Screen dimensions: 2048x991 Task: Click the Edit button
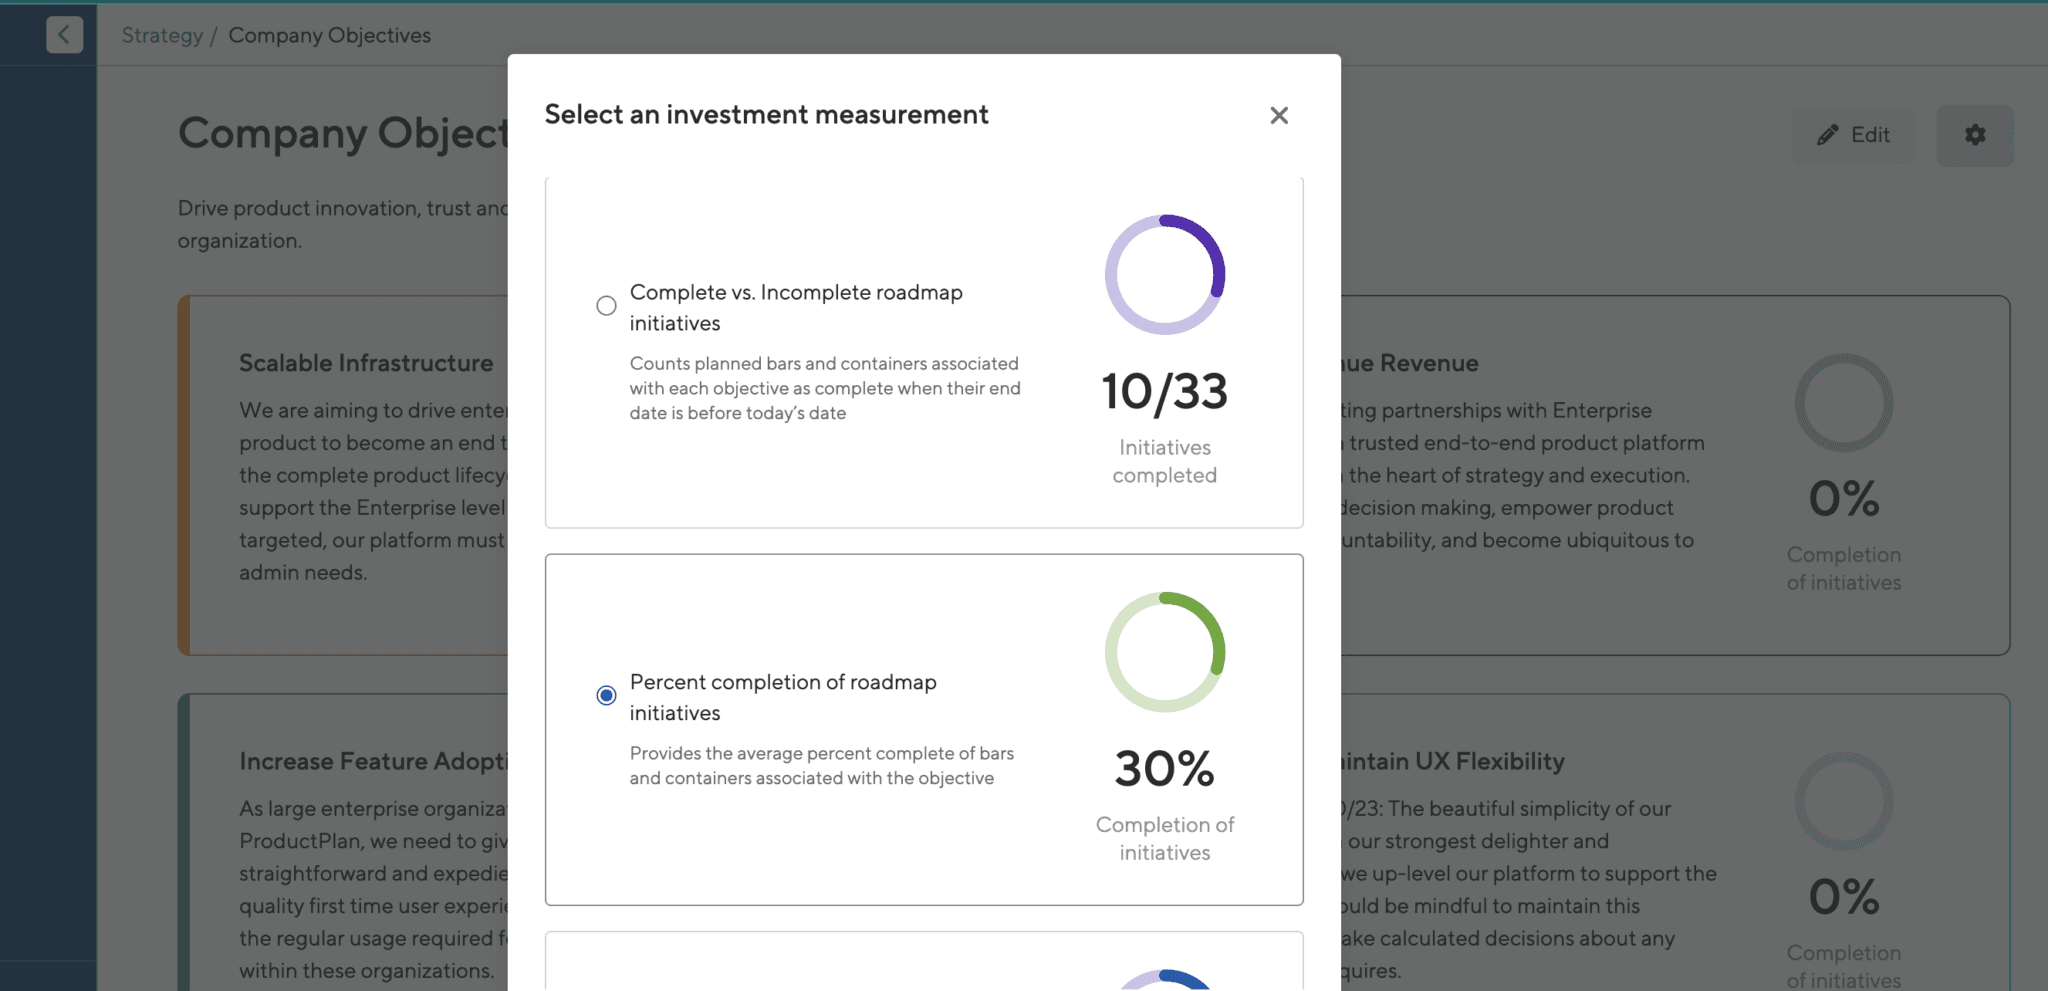[x=1855, y=134]
